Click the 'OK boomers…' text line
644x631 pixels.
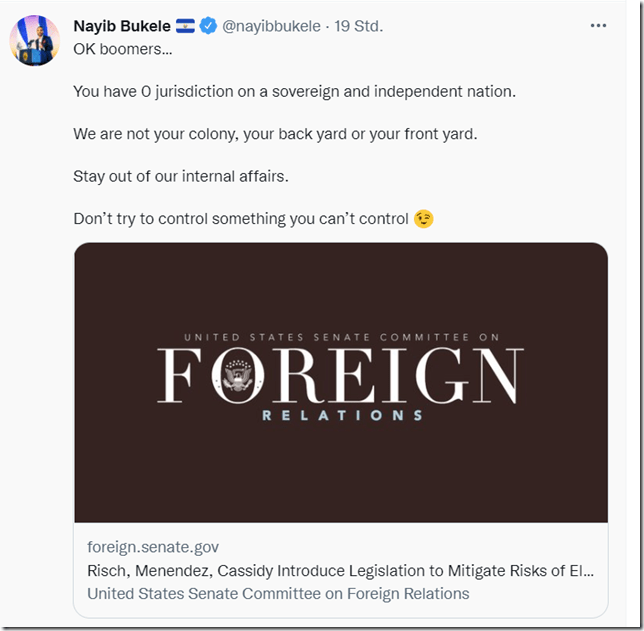coord(113,48)
